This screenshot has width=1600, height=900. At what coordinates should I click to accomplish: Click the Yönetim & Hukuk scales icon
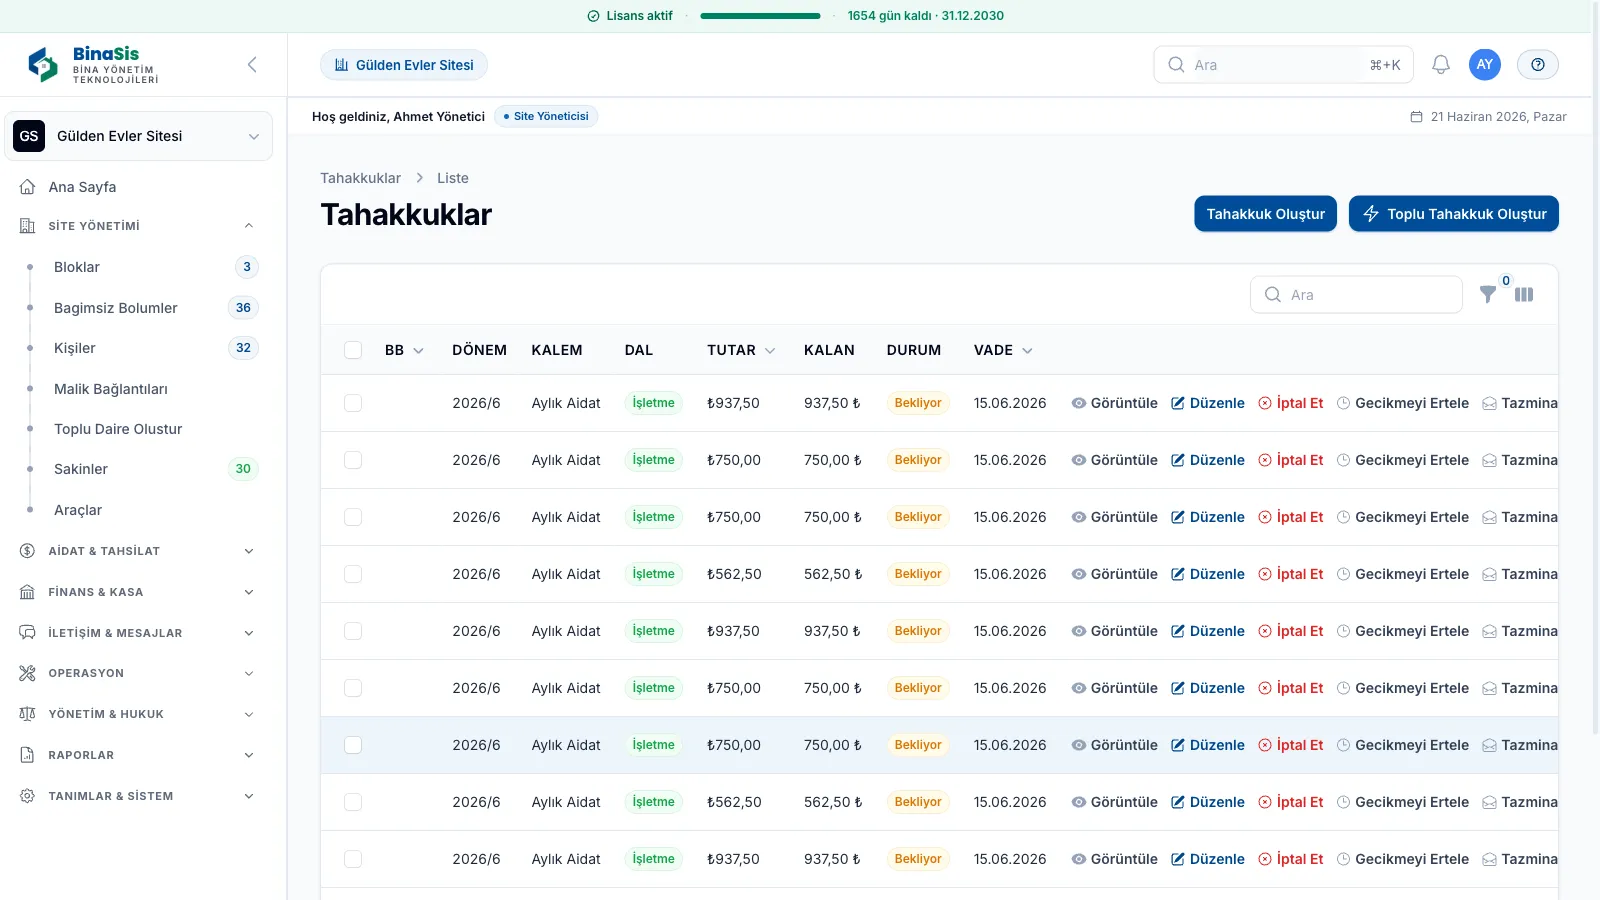click(x=28, y=714)
